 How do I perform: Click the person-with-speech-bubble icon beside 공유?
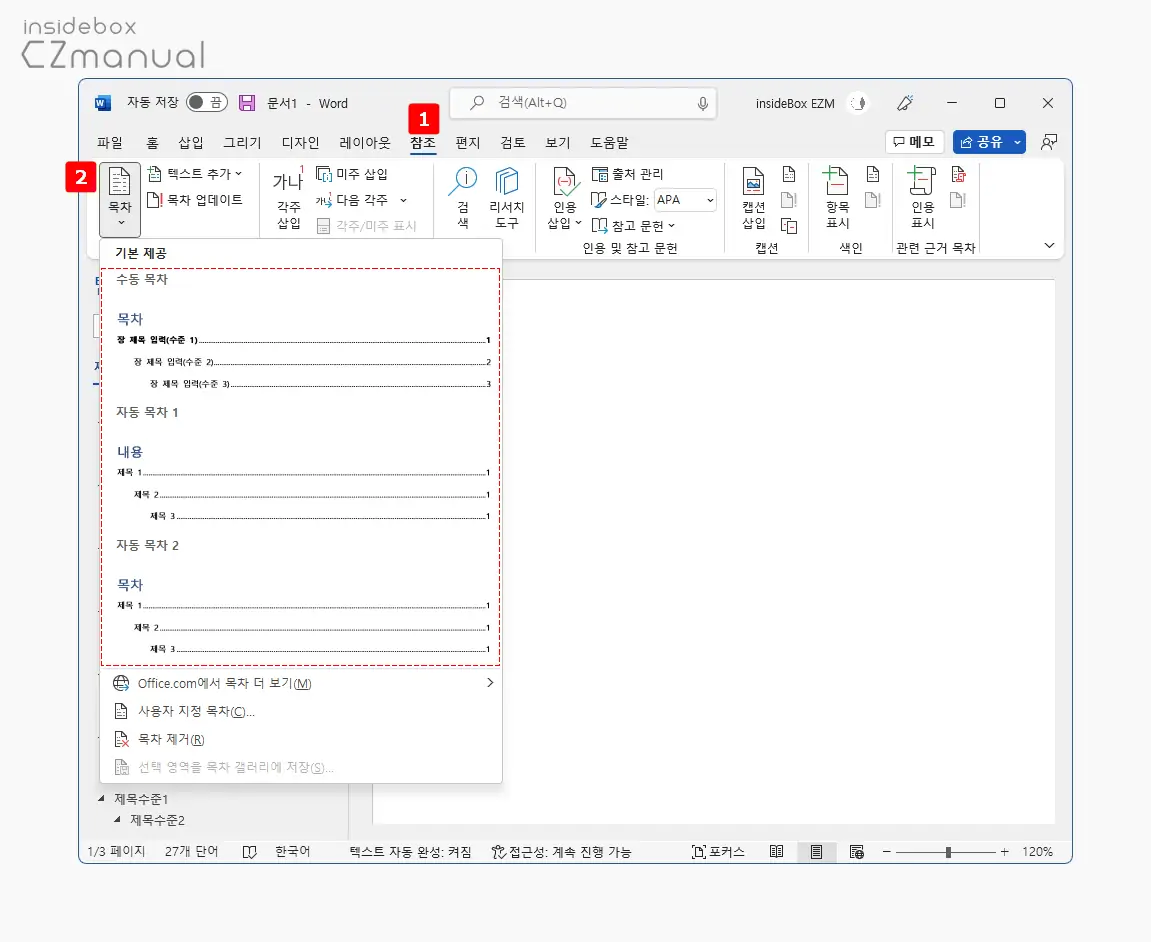coord(1049,142)
